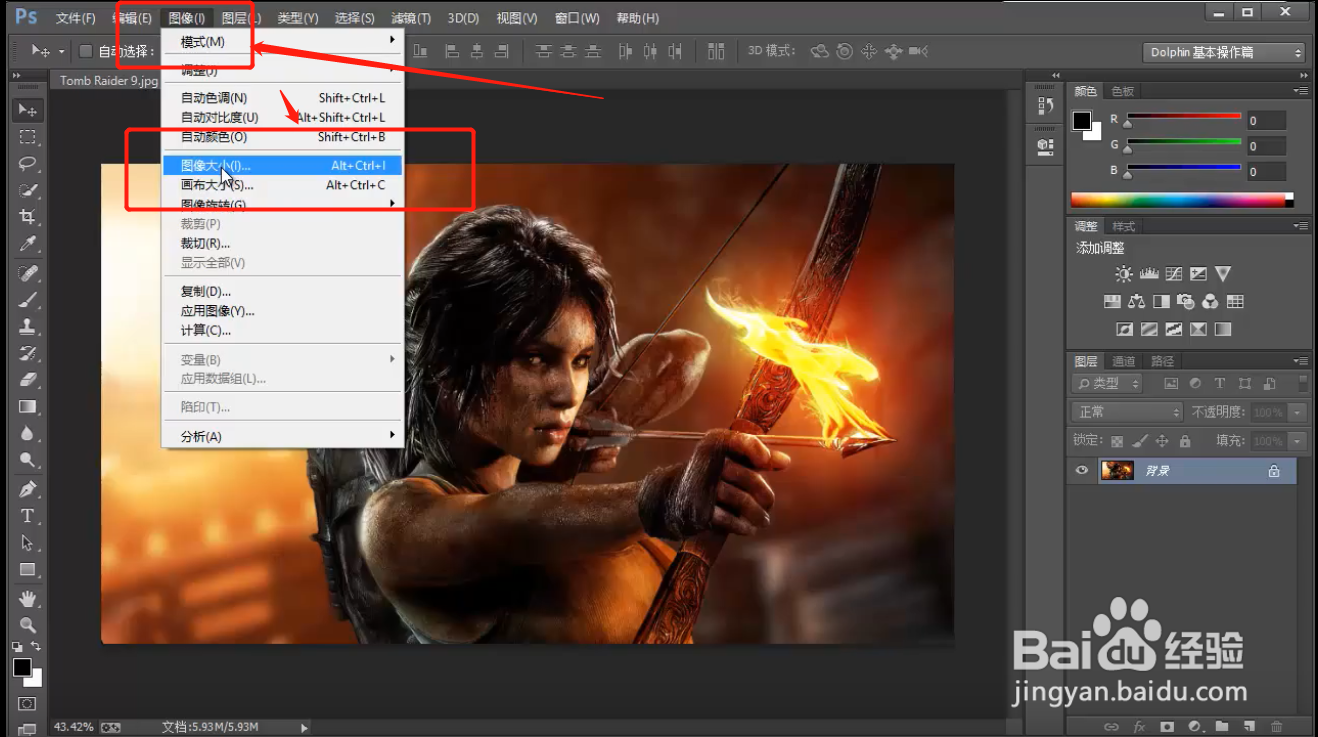Image resolution: width=1318 pixels, height=737 pixels.
Task: Select the Zoom tool
Action: pos(28,625)
